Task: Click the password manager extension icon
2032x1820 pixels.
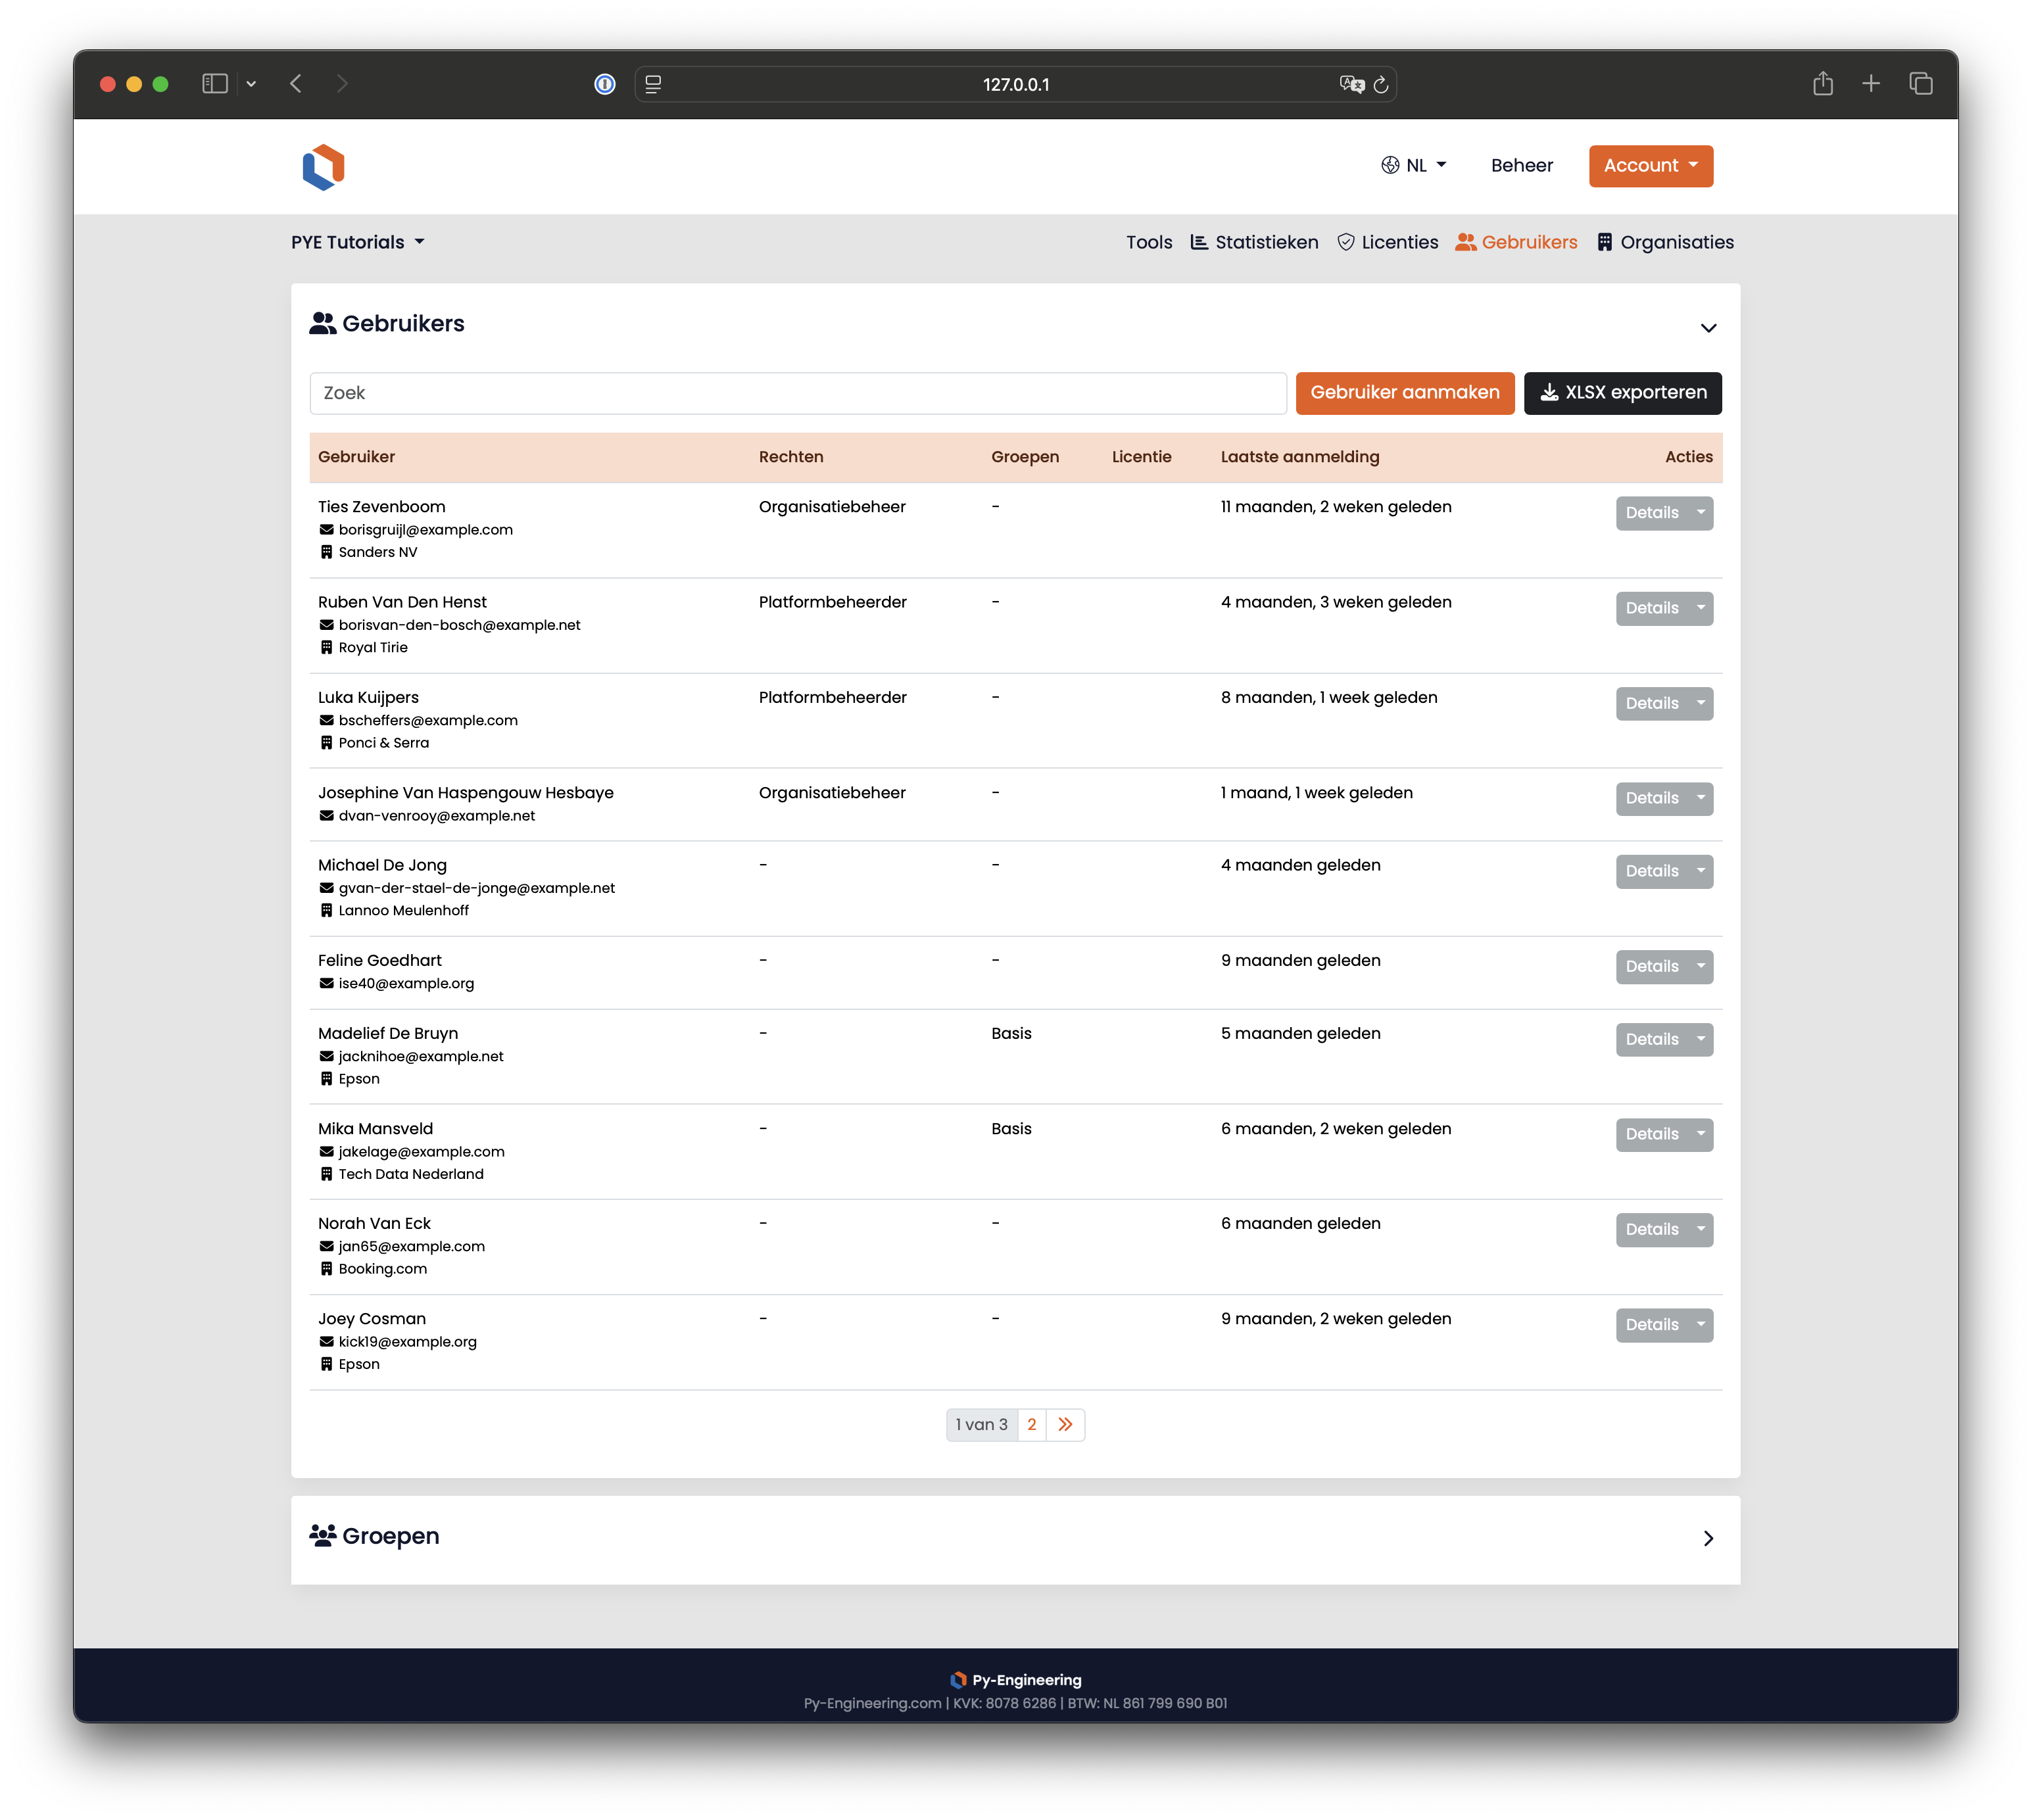Action: coord(605,85)
